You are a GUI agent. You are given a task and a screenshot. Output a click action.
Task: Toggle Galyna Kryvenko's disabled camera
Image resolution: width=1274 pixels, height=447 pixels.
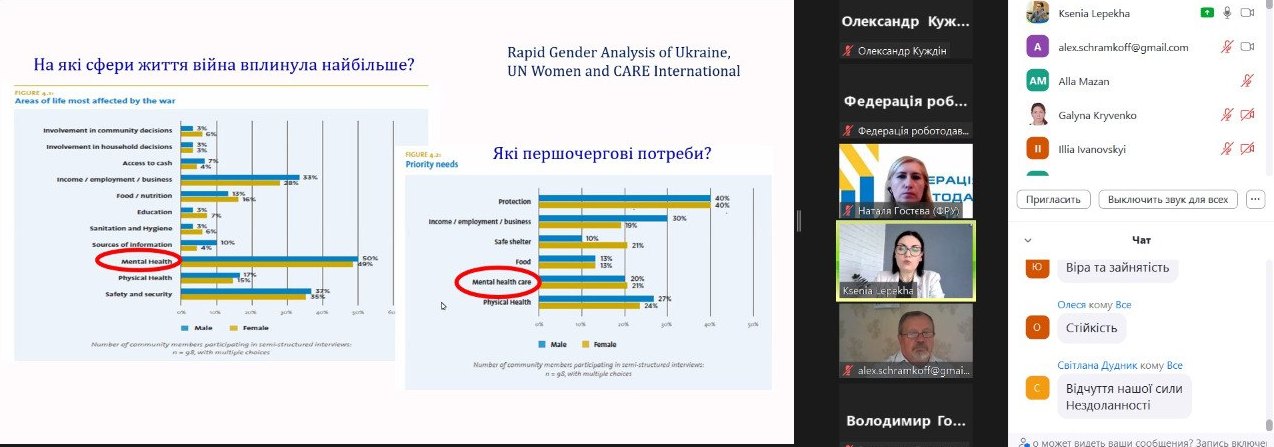[1247, 115]
